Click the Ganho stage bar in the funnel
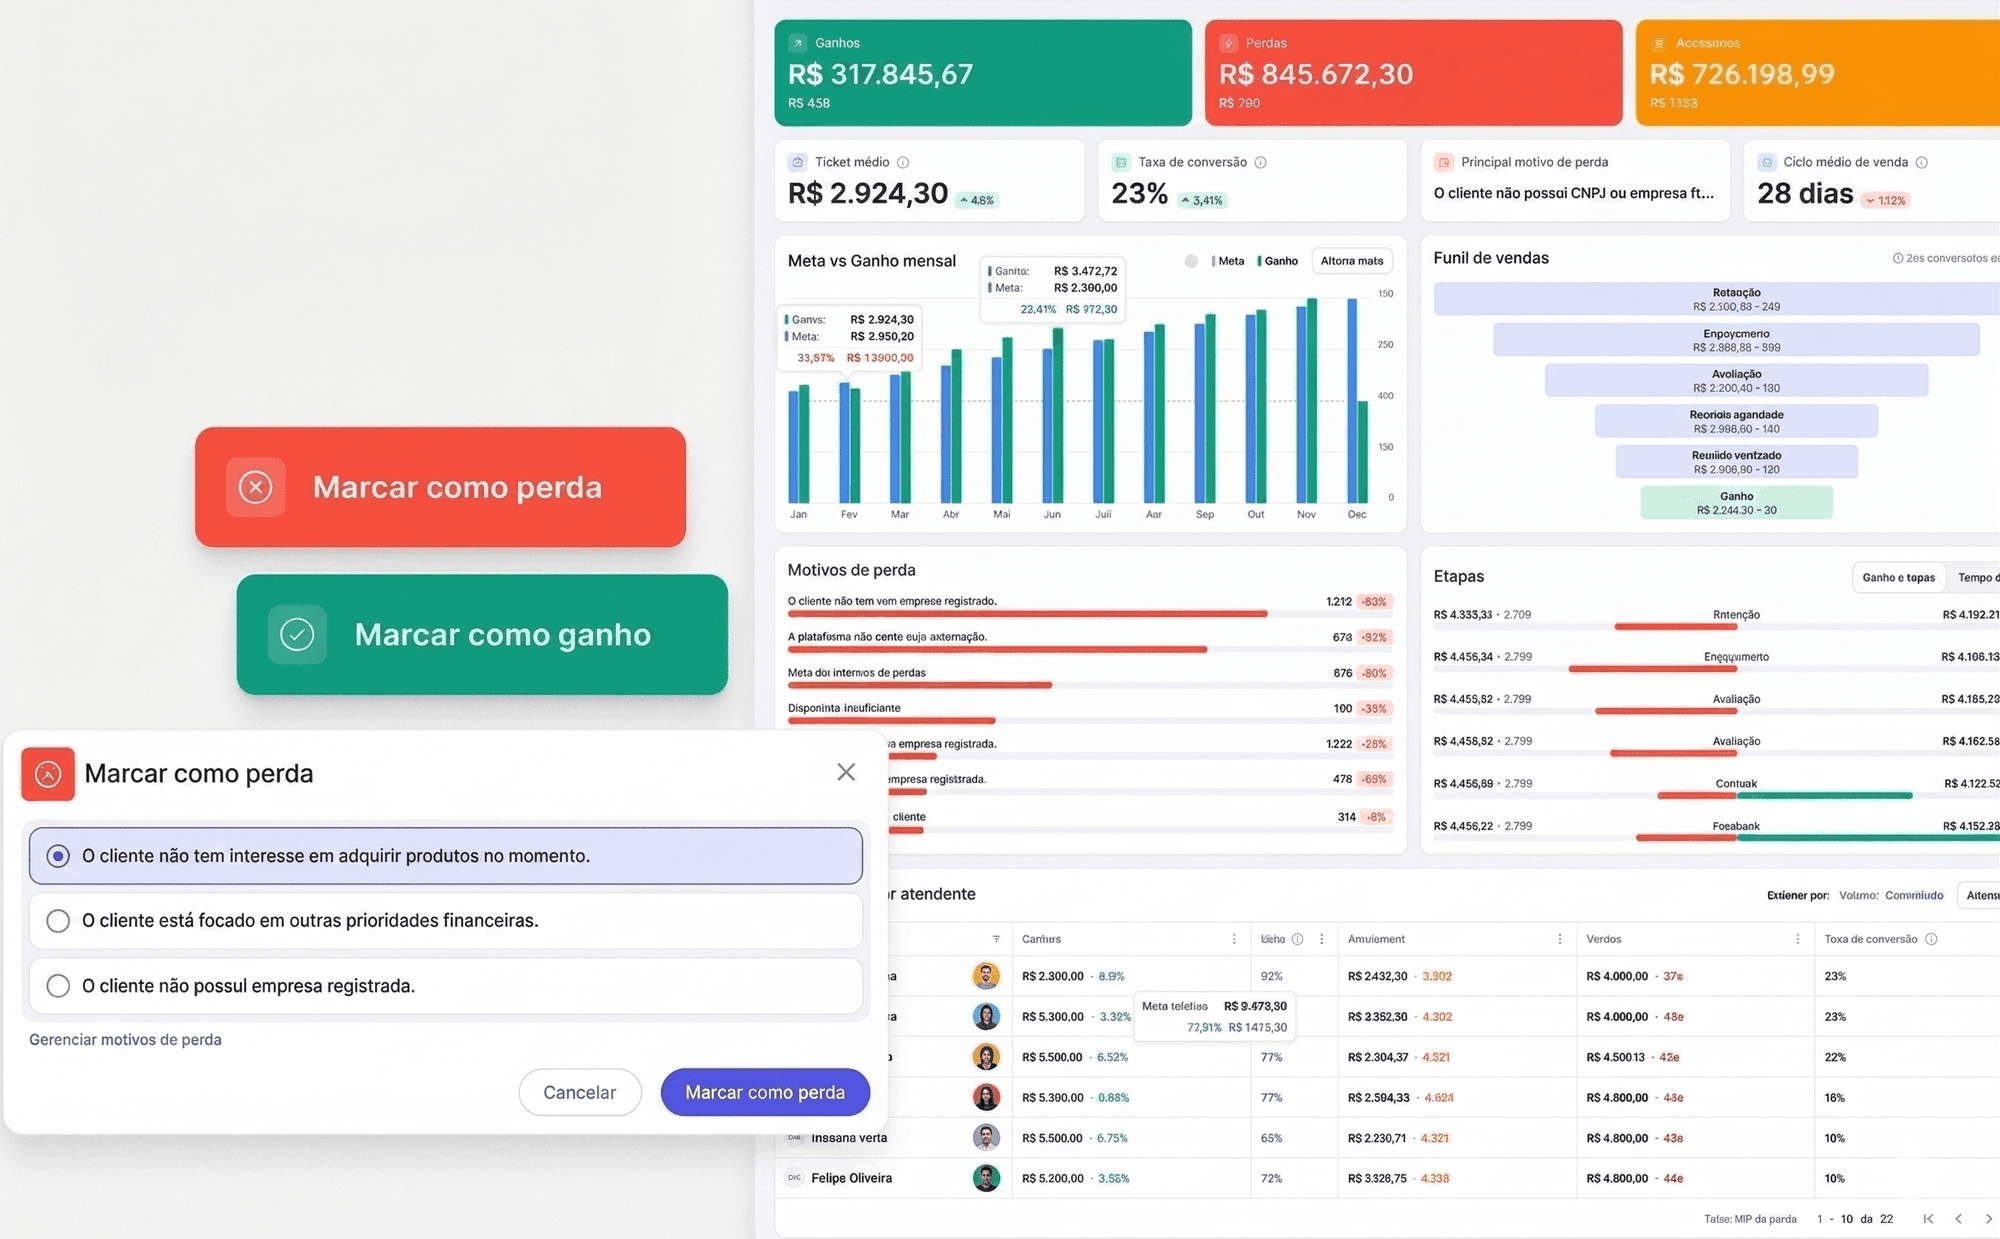This screenshot has height=1239, width=2000. [x=1736, y=502]
